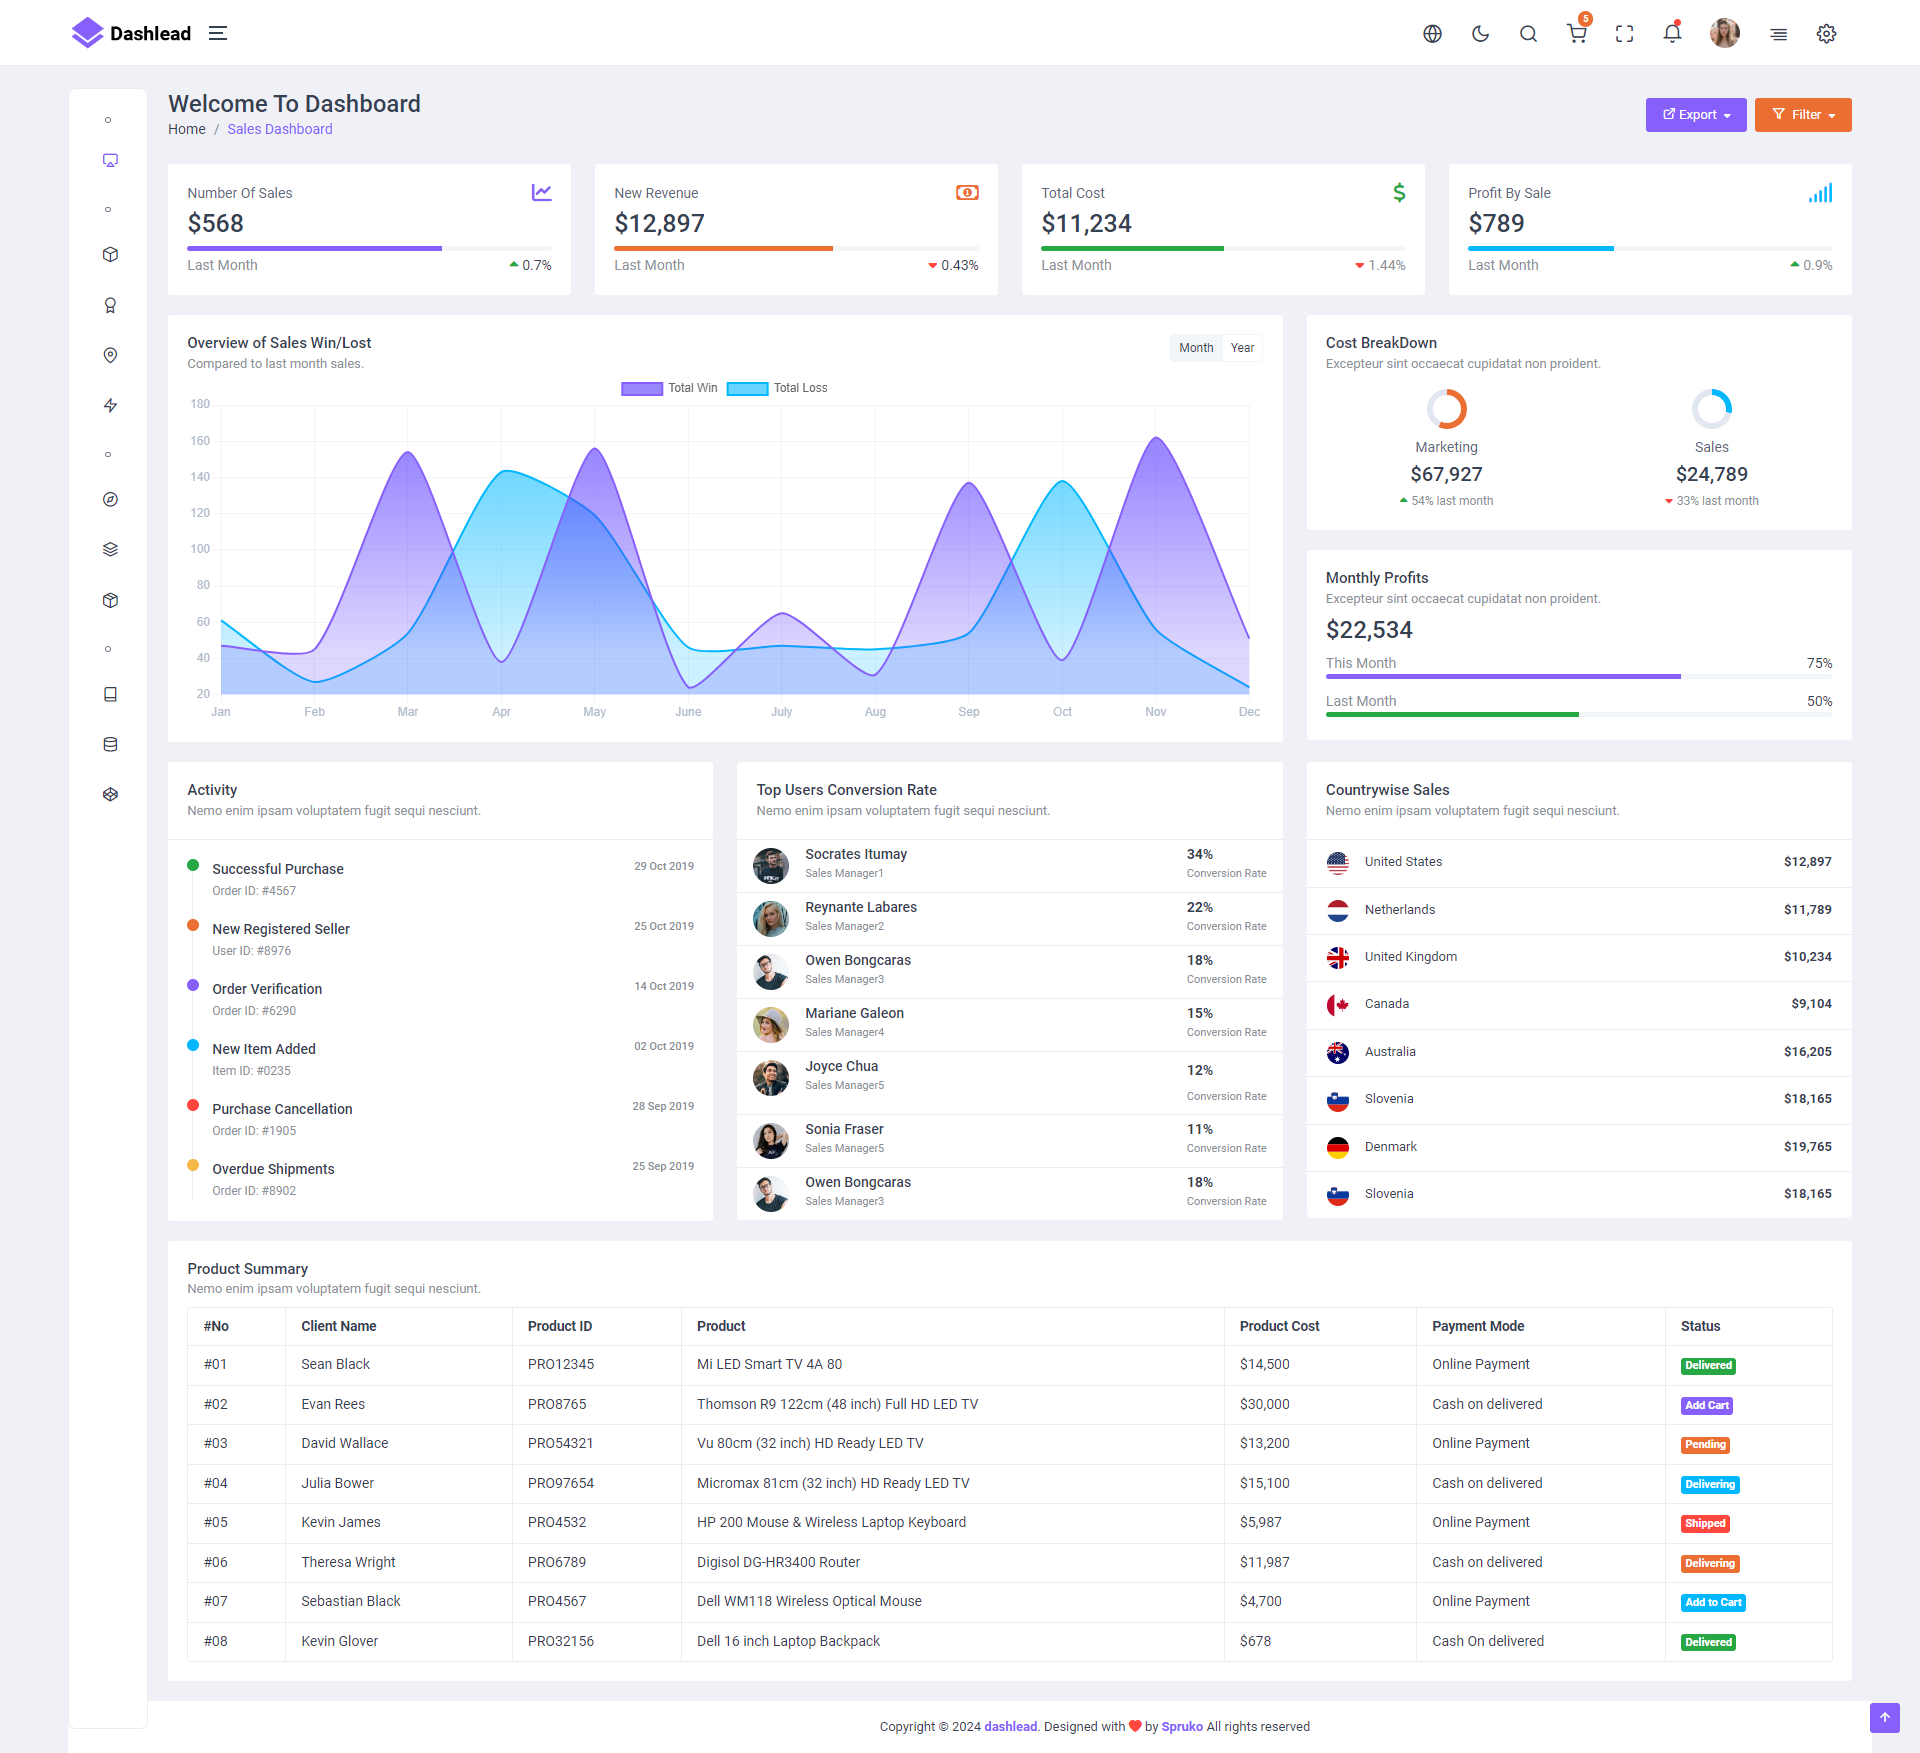
Task: Toggle the sidebar hamburger menu
Action: click(x=218, y=34)
